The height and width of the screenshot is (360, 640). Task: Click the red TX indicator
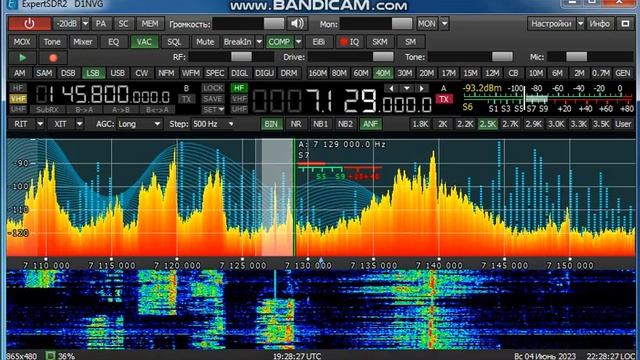[444, 99]
